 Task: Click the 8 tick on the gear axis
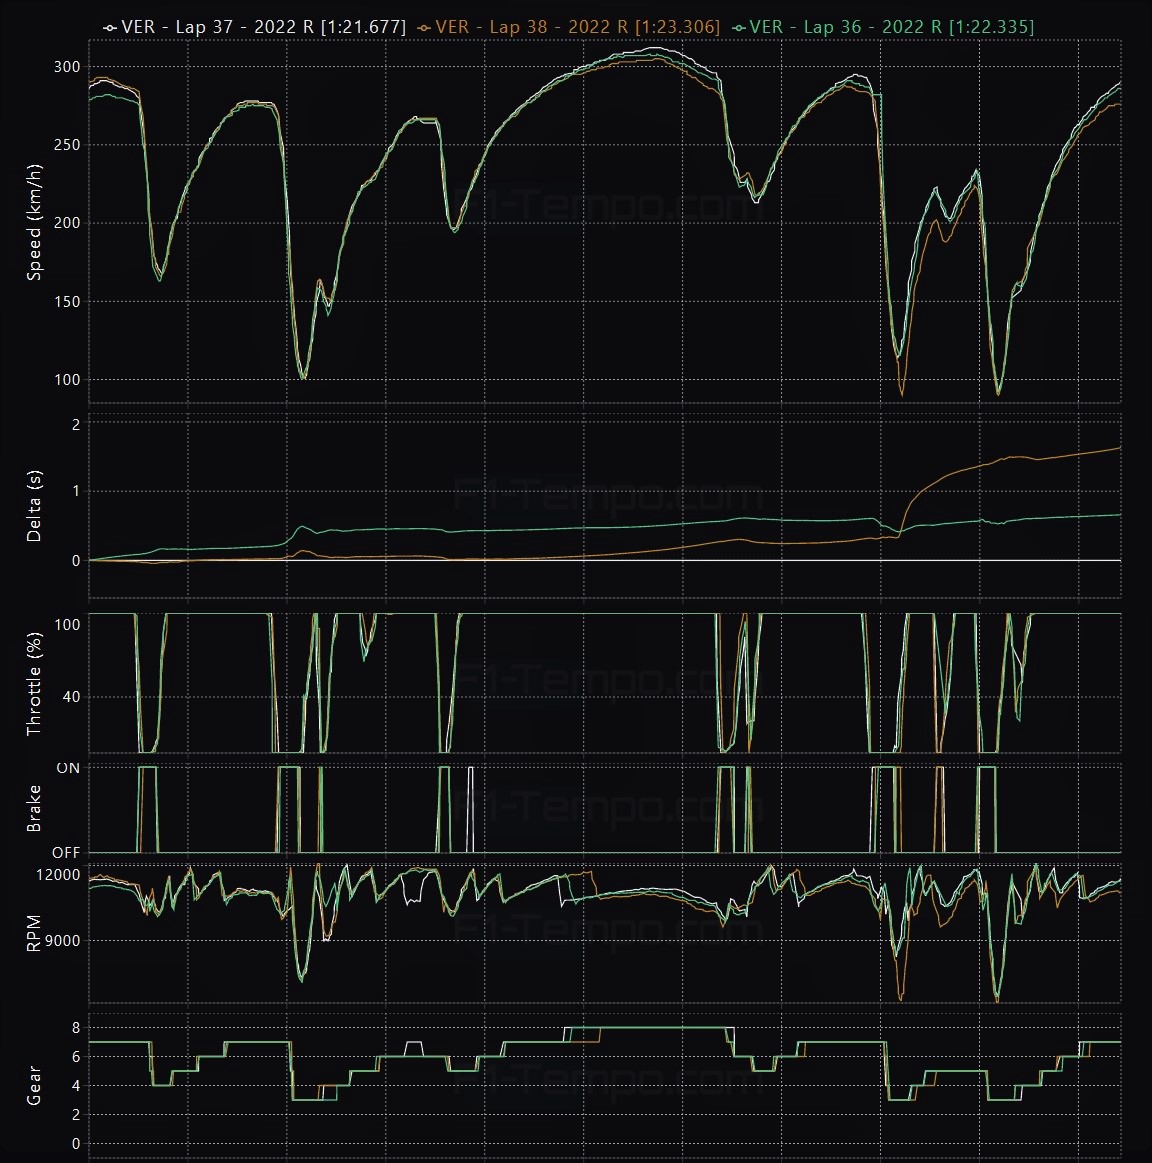75,1027
